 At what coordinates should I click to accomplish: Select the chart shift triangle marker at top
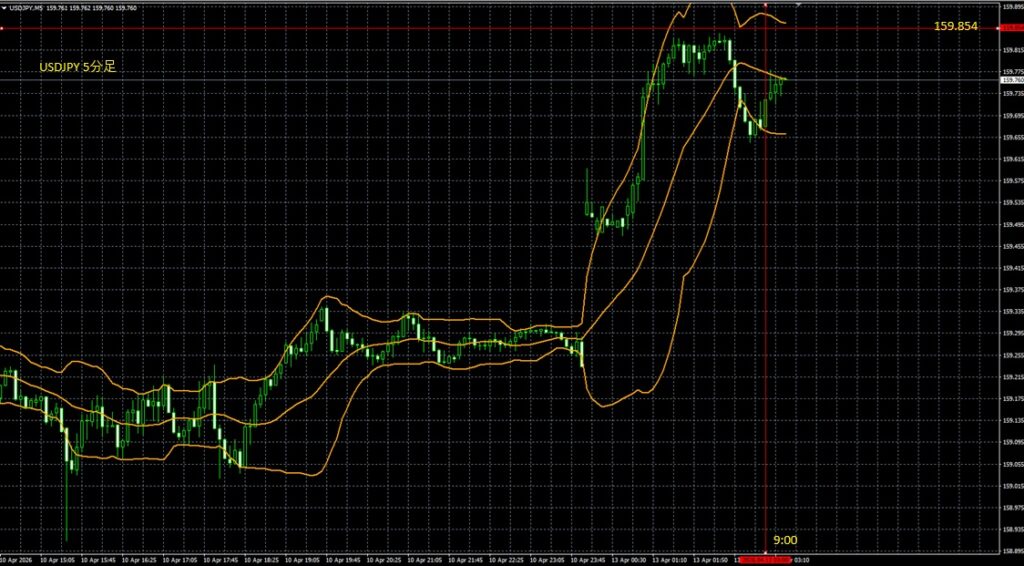(798, 5)
